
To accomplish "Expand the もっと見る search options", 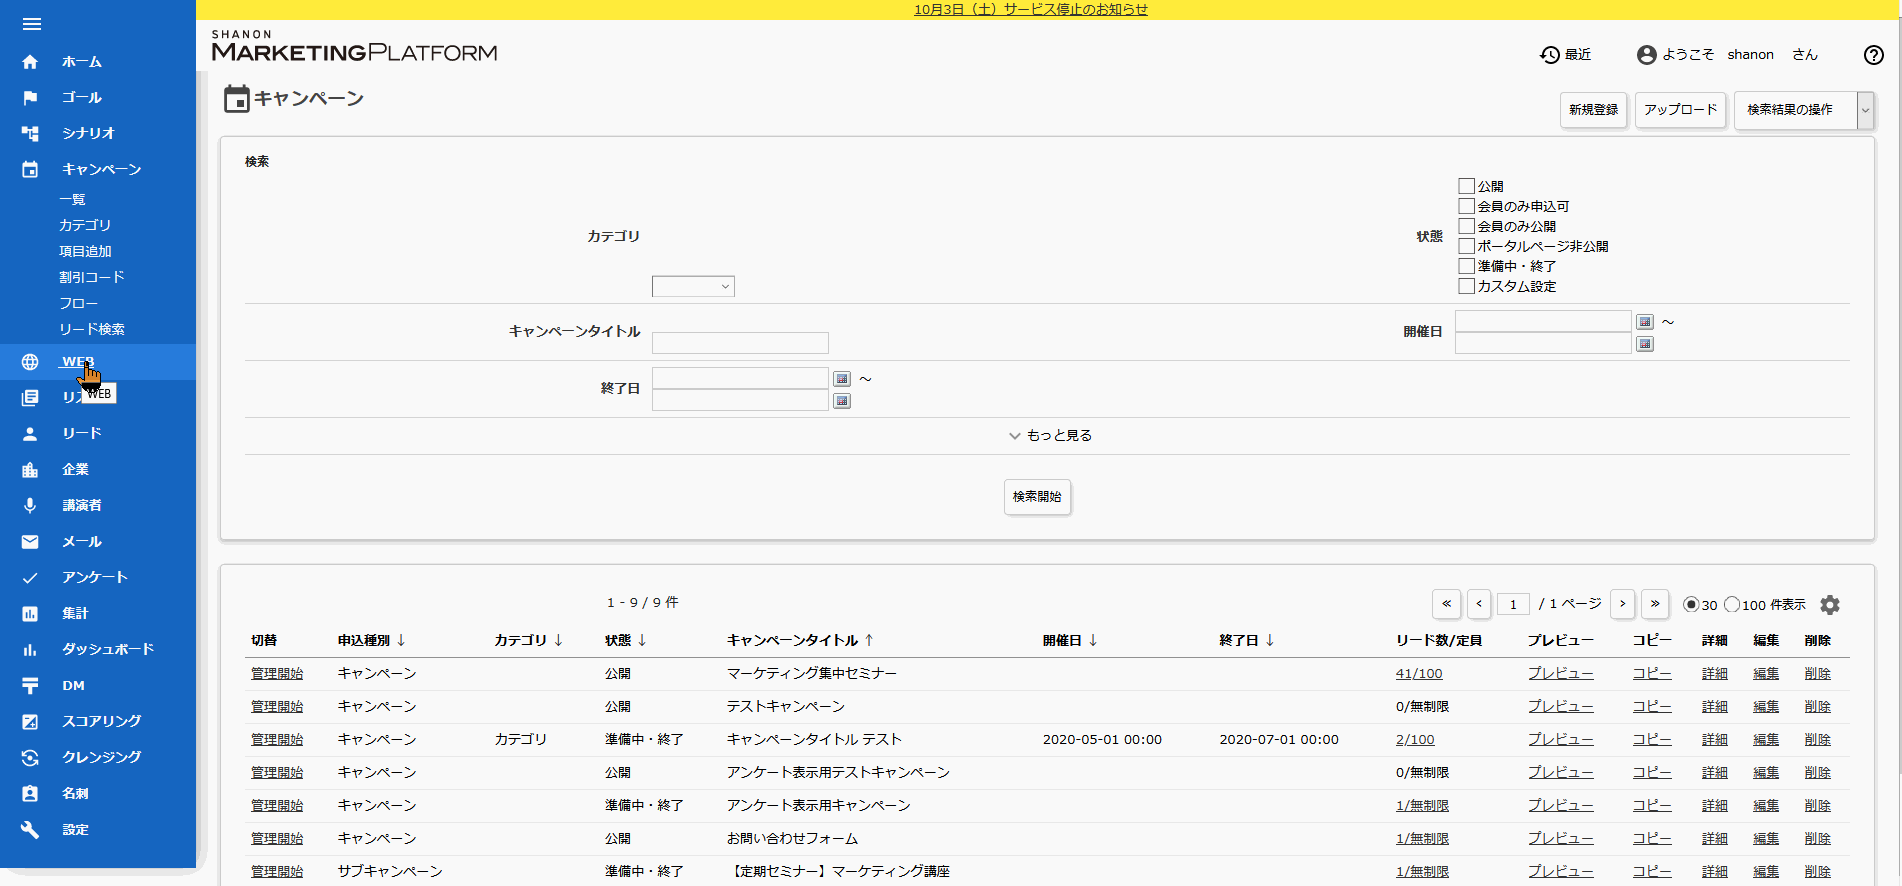I will pyautogui.click(x=1050, y=436).
